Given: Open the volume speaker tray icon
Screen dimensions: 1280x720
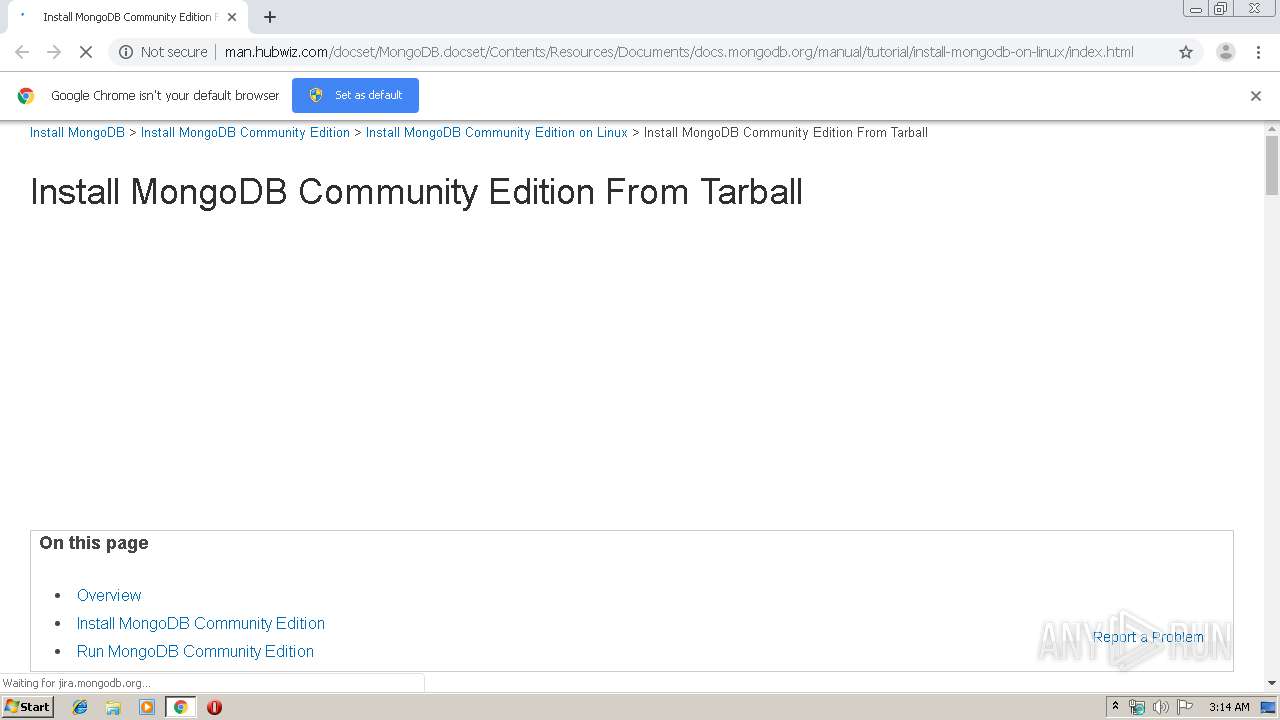Looking at the screenshot, I should [1160, 707].
